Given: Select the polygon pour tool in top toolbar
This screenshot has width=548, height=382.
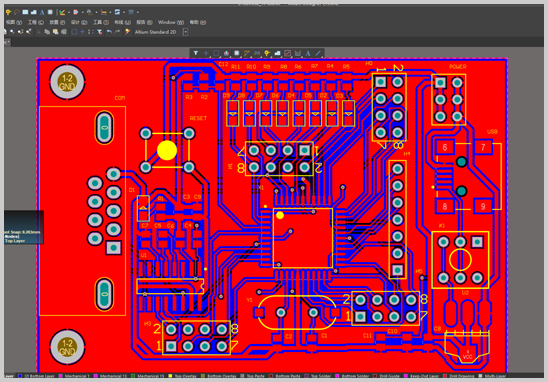Looking at the screenshot, I should click(34, 12).
